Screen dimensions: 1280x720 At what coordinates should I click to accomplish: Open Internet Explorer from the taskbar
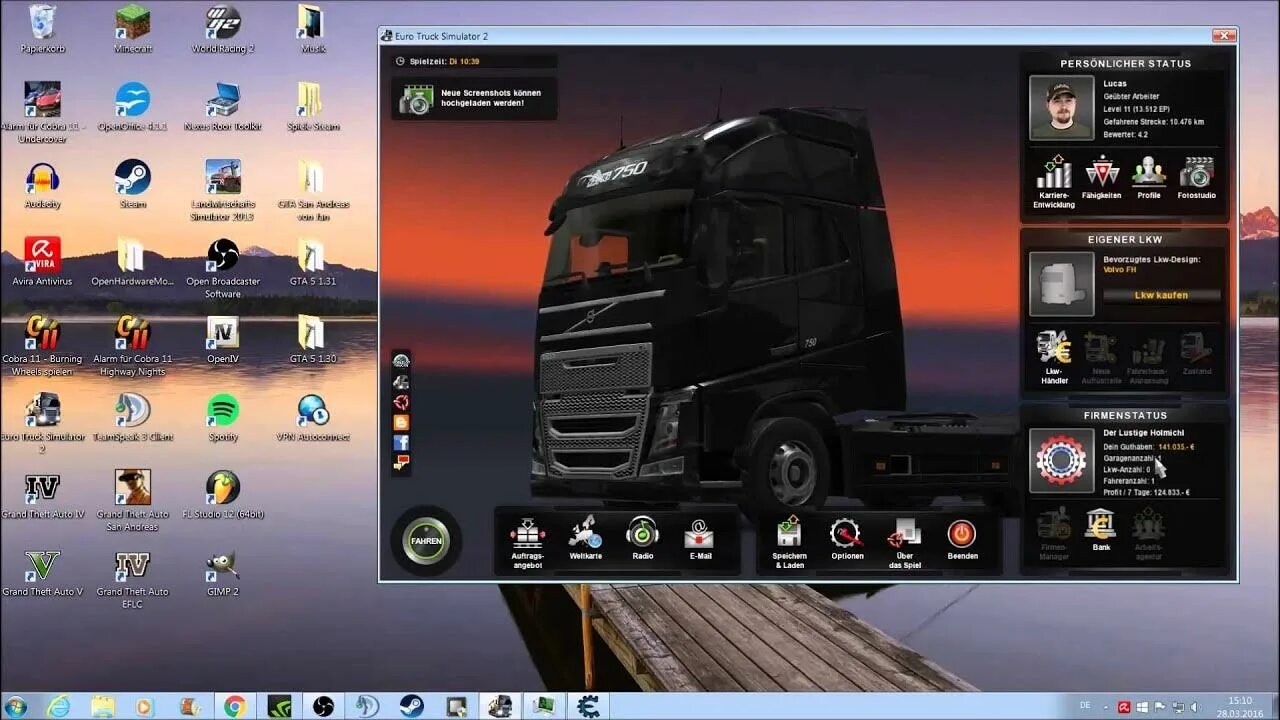[x=59, y=706]
